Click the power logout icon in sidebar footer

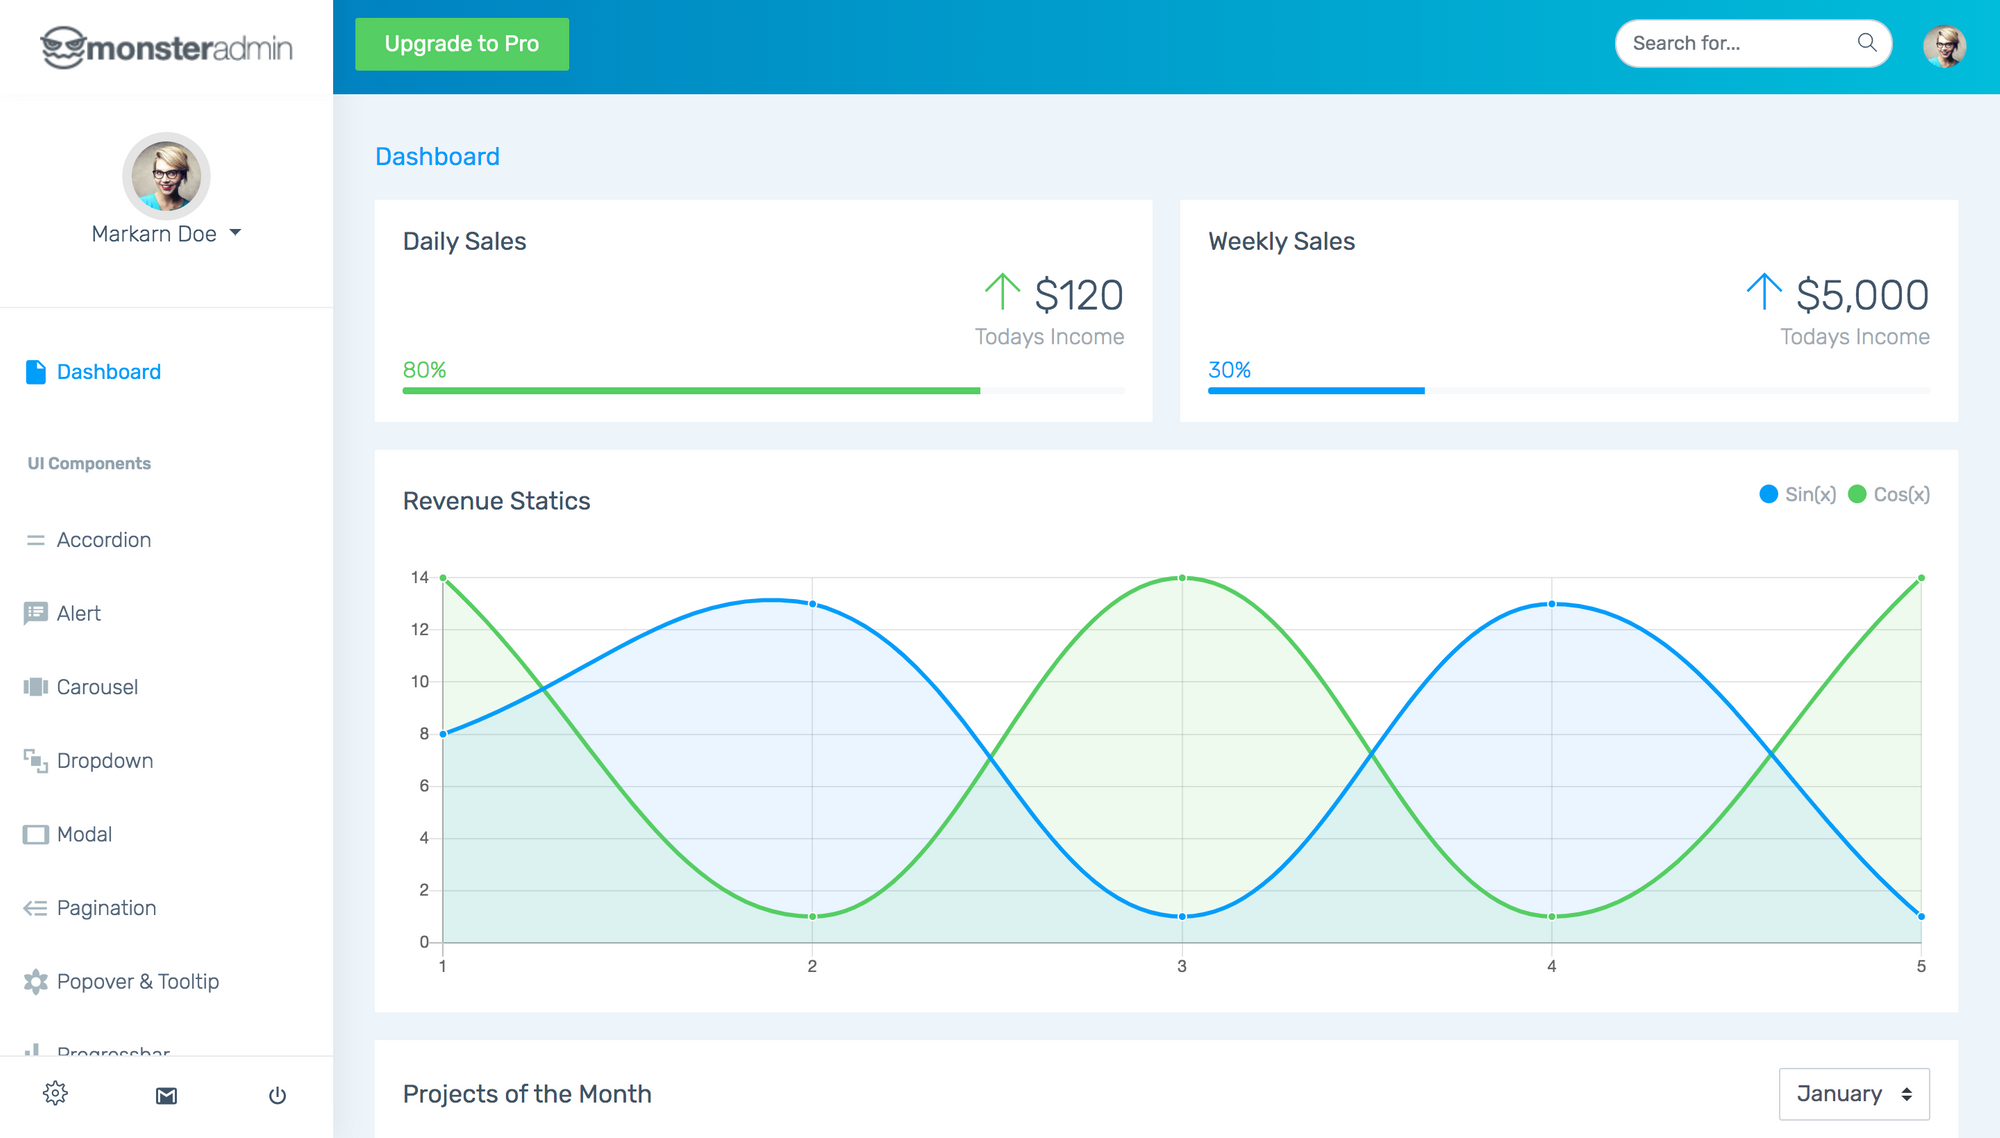point(277,1095)
